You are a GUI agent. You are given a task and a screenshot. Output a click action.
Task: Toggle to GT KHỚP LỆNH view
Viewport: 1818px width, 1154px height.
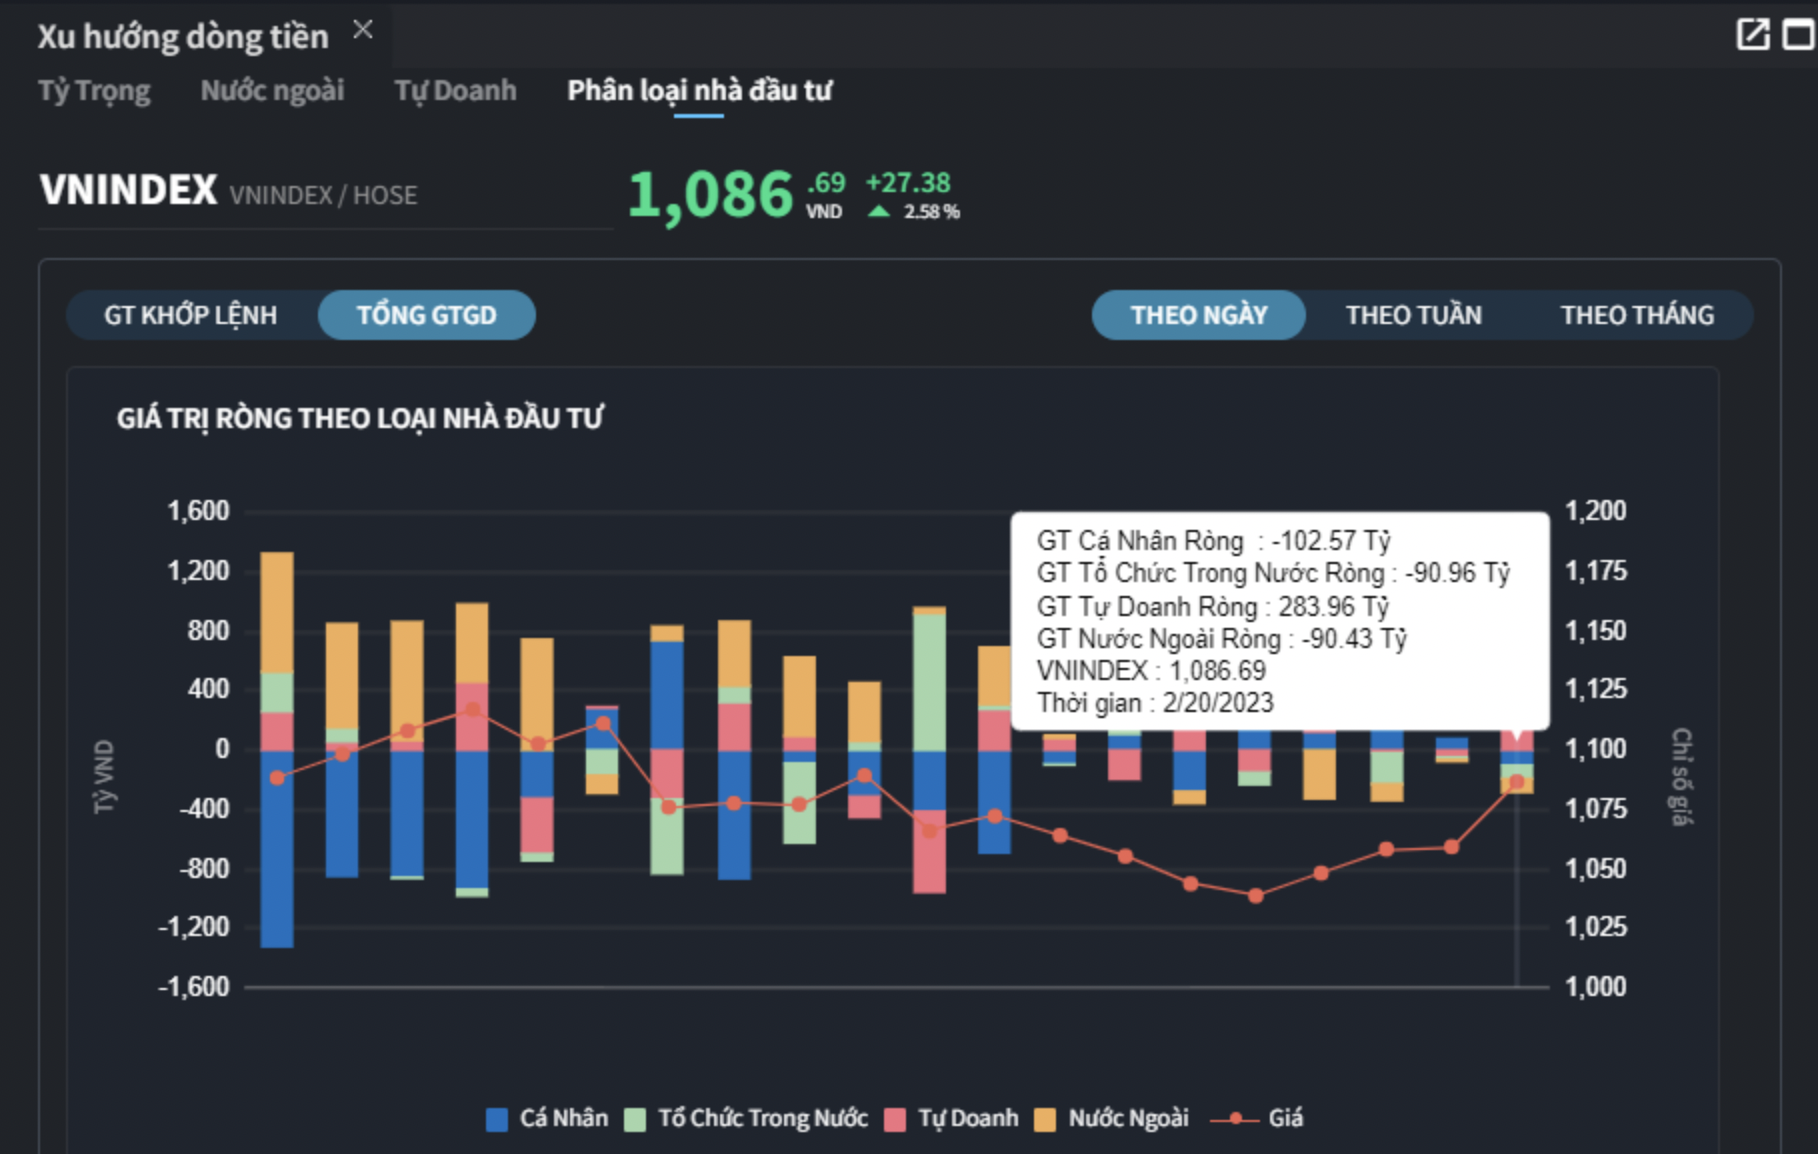tap(191, 315)
